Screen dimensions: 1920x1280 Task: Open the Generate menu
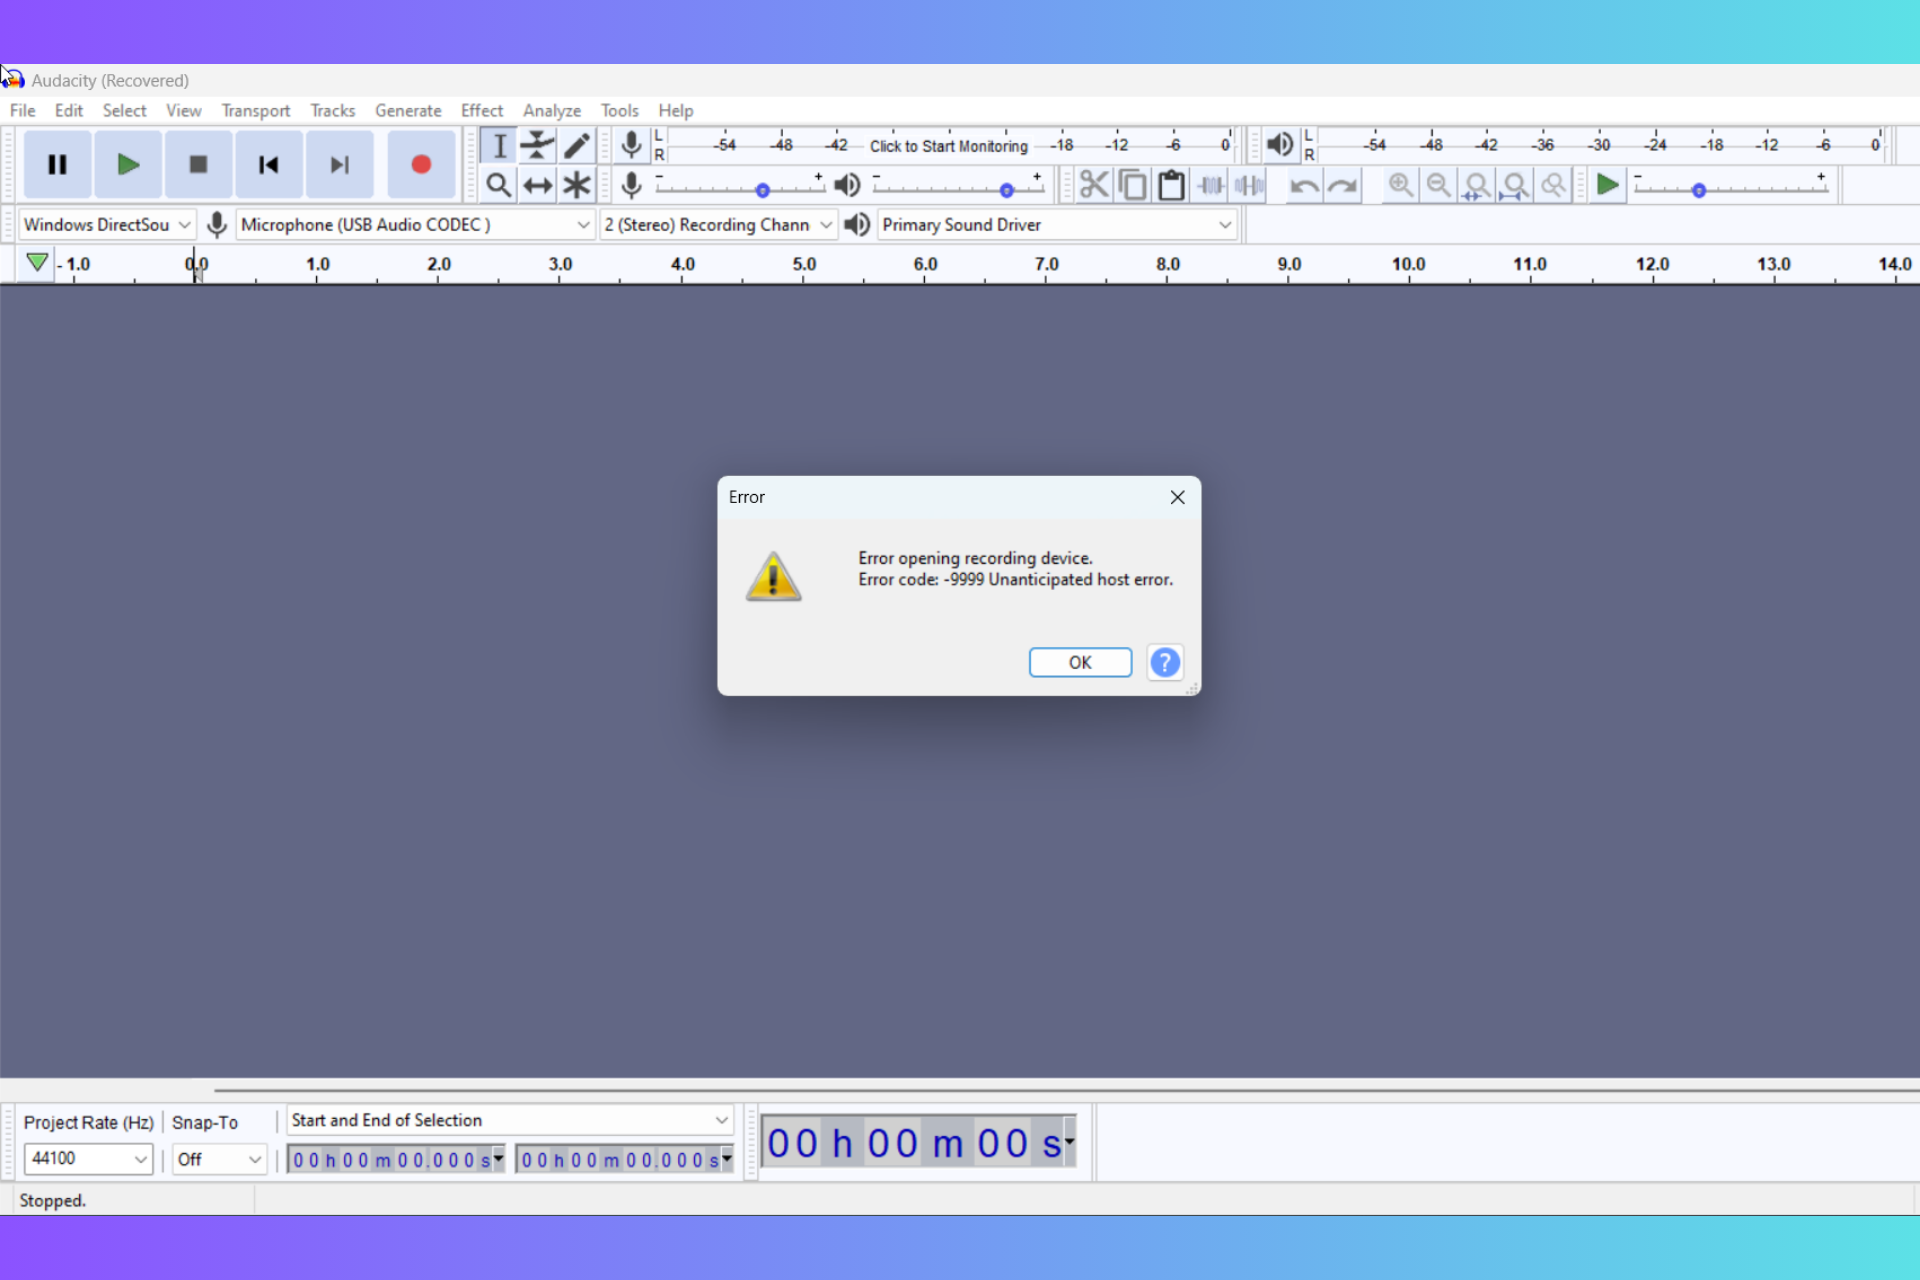tap(408, 111)
